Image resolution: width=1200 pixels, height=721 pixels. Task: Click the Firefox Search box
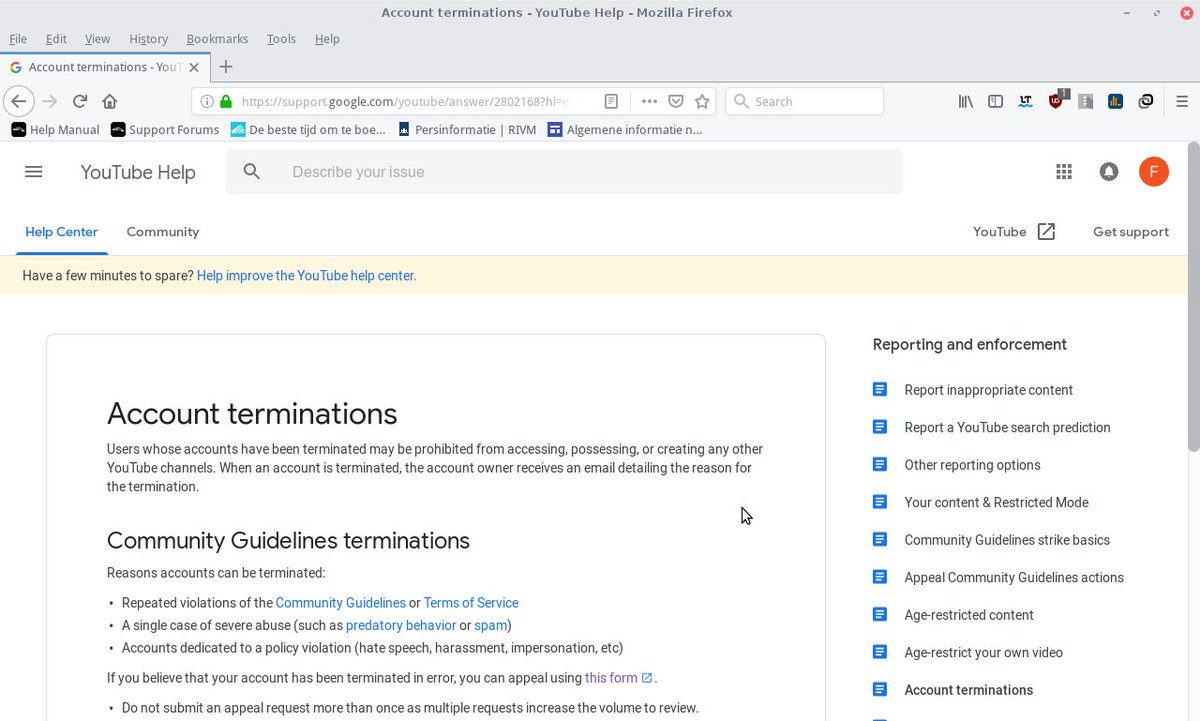804,101
